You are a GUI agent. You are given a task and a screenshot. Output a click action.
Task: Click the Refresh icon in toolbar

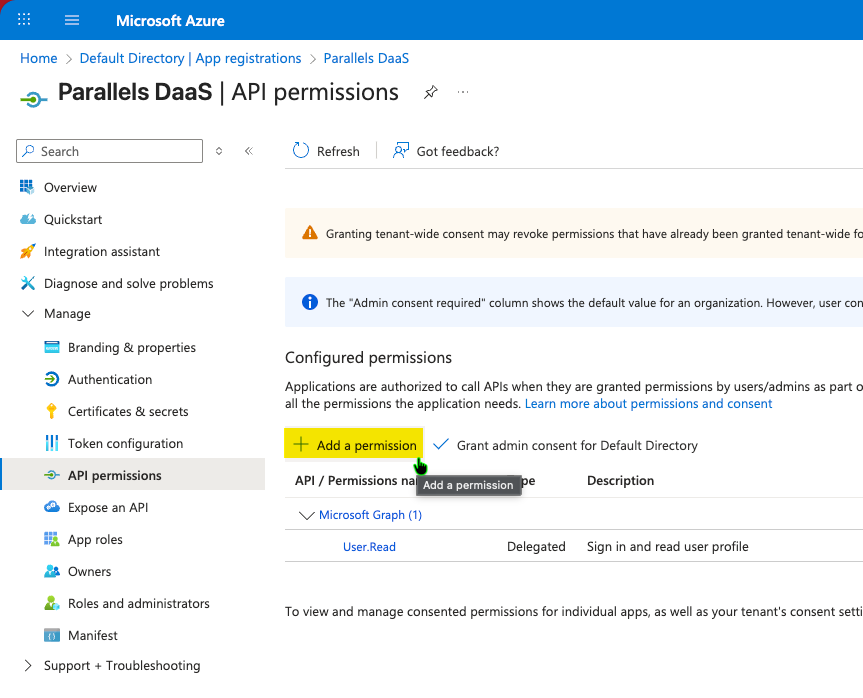[x=301, y=151]
